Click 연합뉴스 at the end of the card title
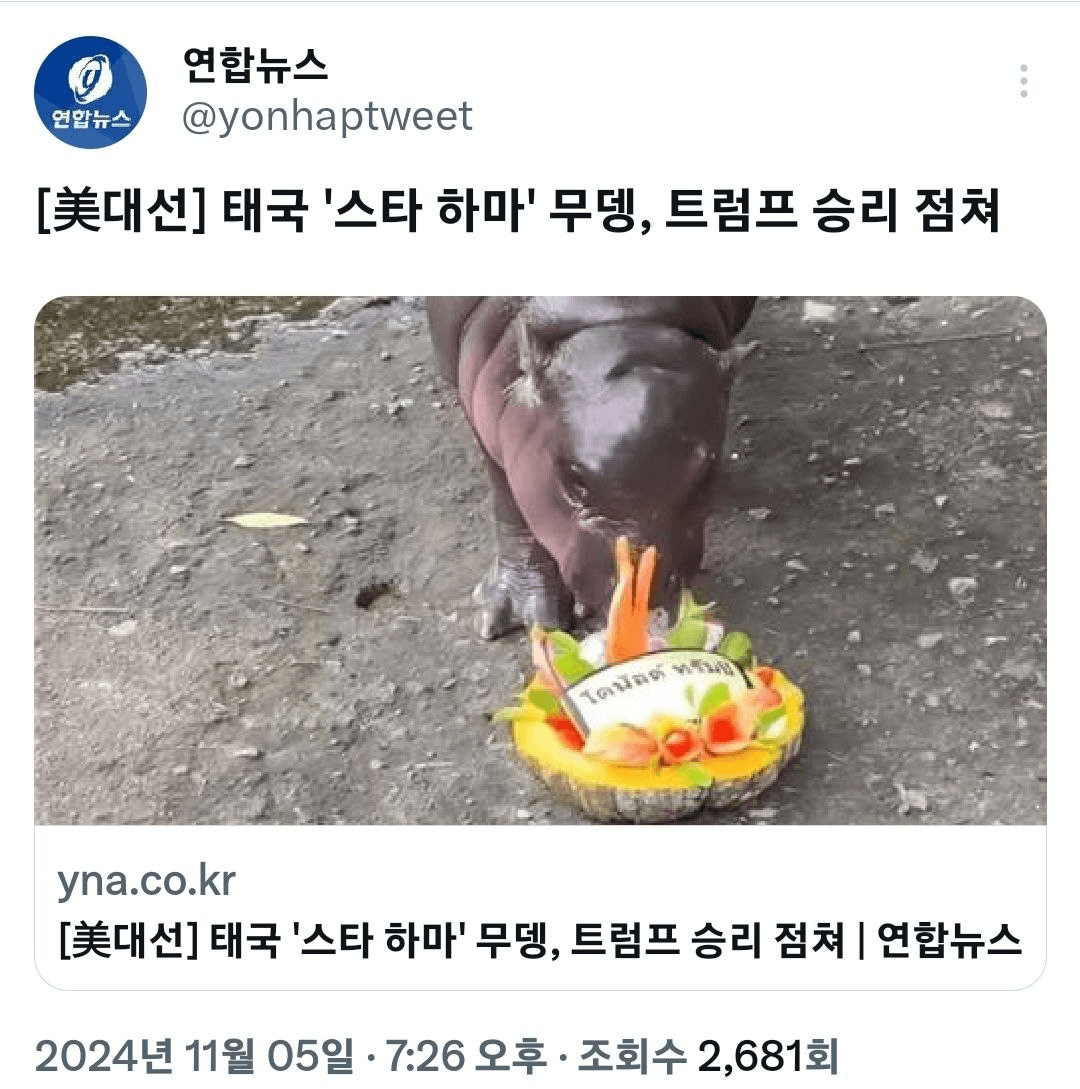This screenshot has width=1080, height=1089. click(949, 940)
